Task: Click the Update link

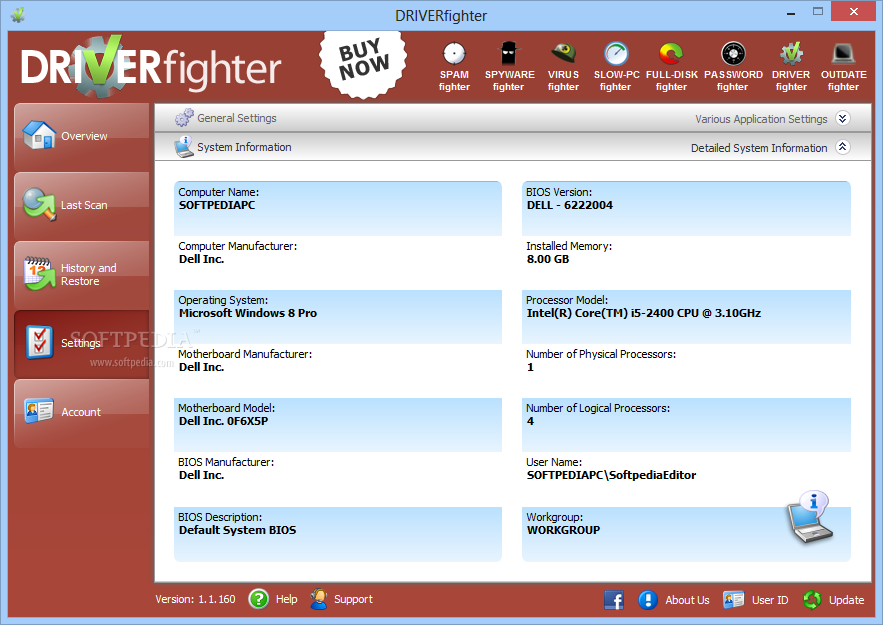Action: [x=846, y=600]
